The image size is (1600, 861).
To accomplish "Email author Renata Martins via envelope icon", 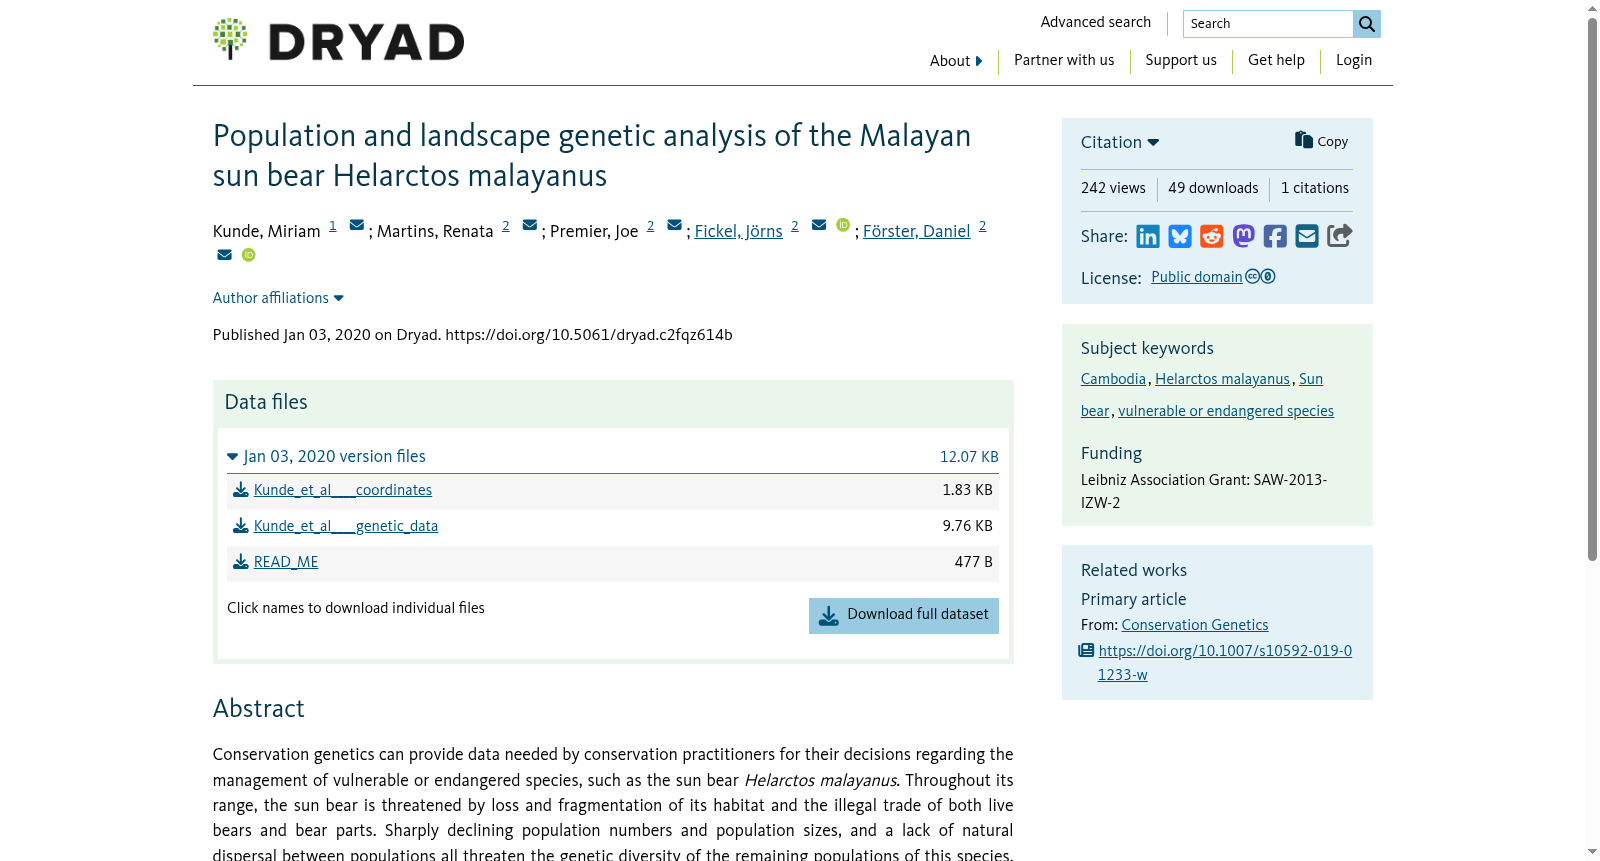I will 530,225.
